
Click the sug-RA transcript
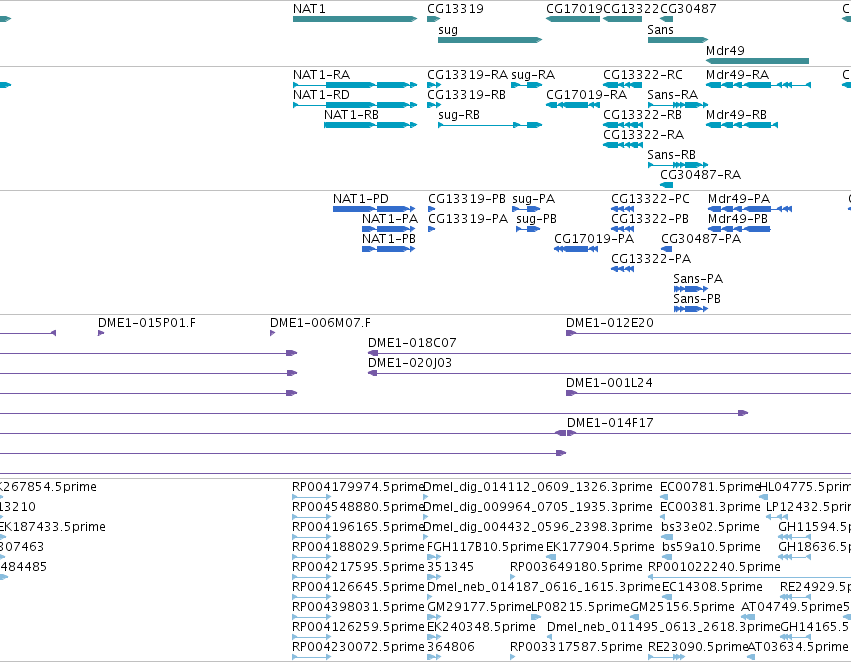coord(526,85)
